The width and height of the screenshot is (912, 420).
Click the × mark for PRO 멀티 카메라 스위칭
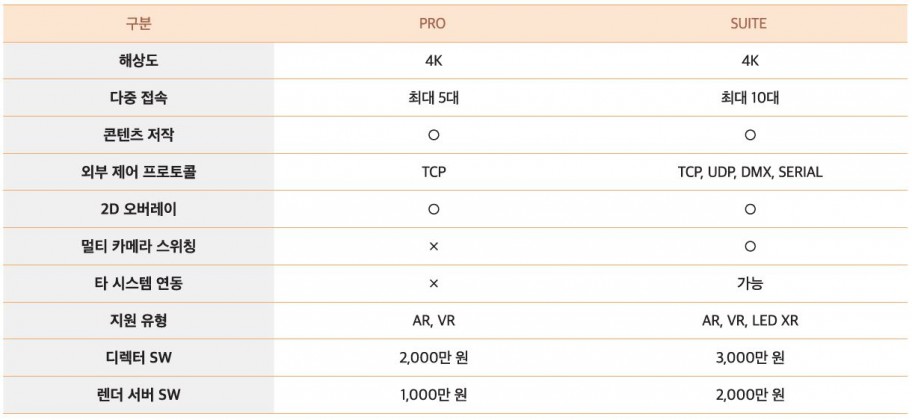coord(433,246)
